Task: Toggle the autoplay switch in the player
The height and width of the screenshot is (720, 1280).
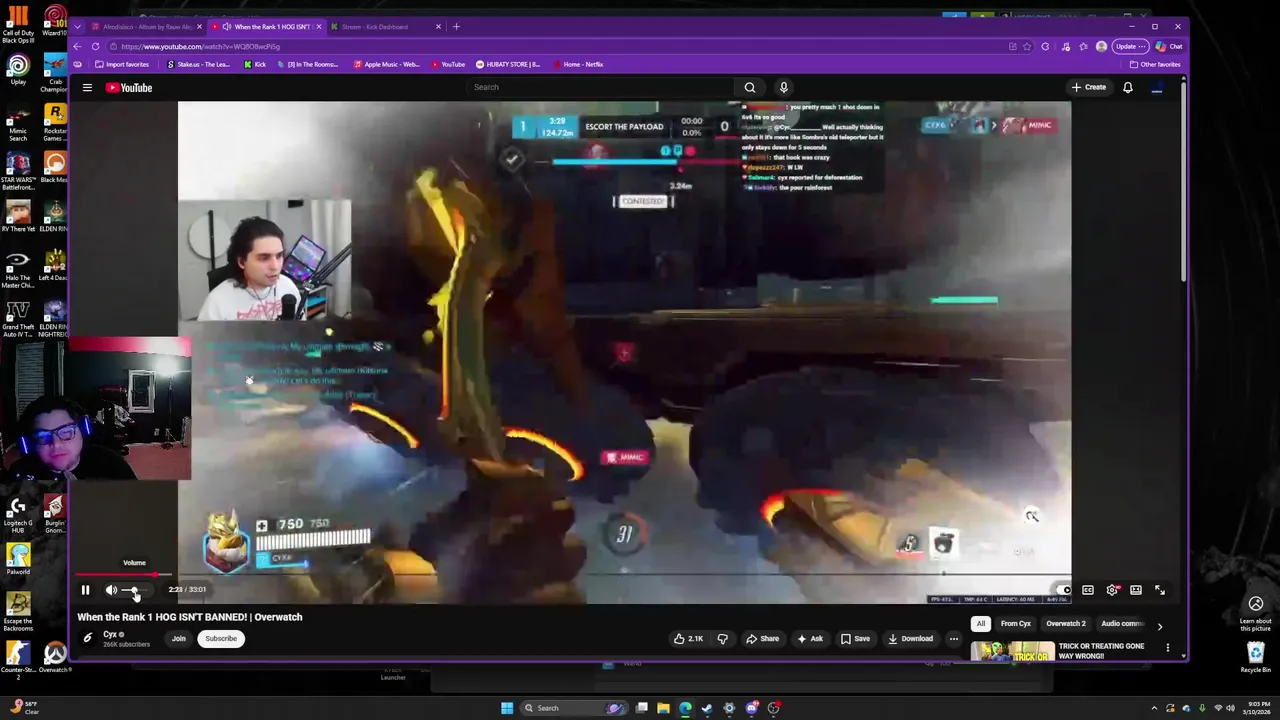Action: click(1064, 590)
